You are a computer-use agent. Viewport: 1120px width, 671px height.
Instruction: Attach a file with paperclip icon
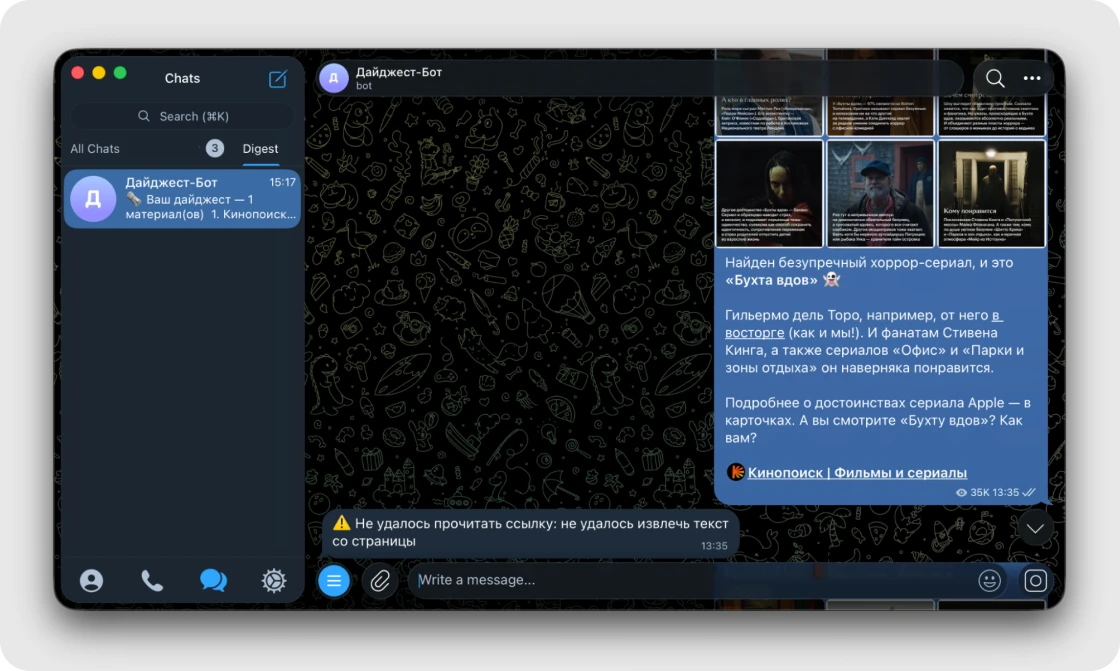pyautogui.click(x=379, y=580)
